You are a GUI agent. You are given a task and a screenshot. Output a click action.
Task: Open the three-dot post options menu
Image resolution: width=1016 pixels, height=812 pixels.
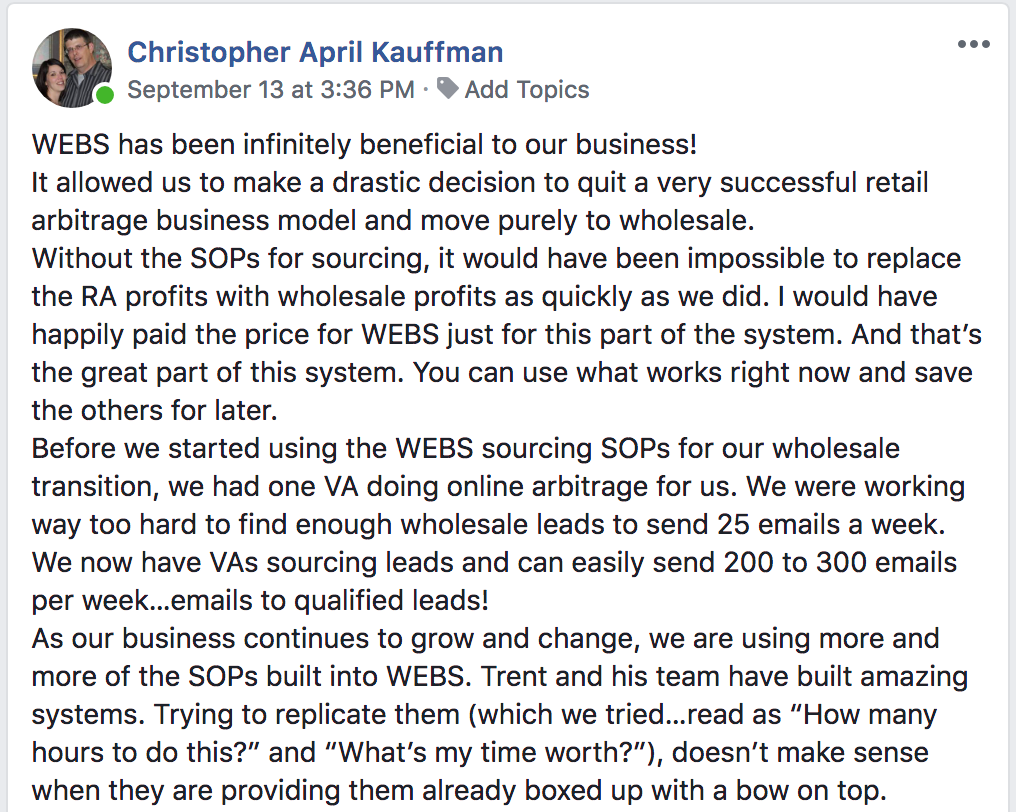tap(972, 45)
